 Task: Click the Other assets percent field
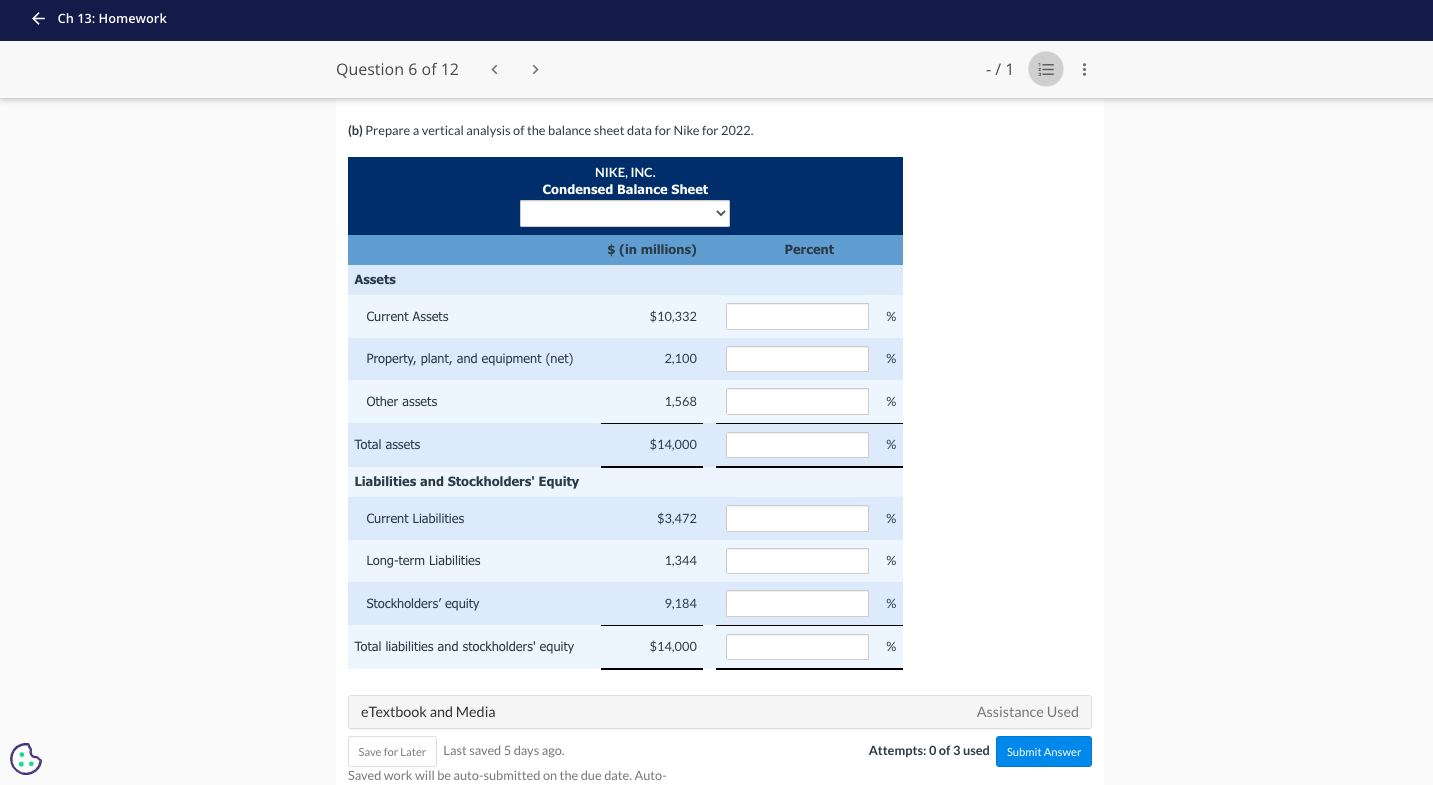[x=797, y=401]
